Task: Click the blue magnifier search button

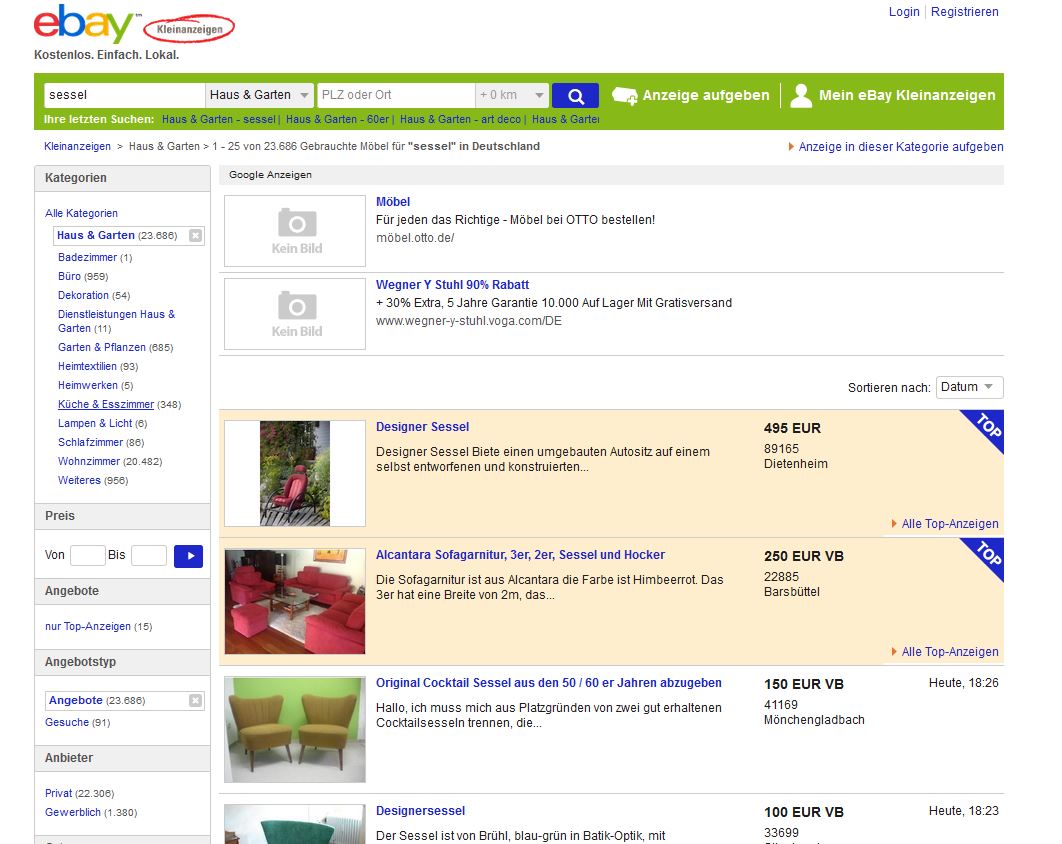Action: pyautogui.click(x=575, y=96)
